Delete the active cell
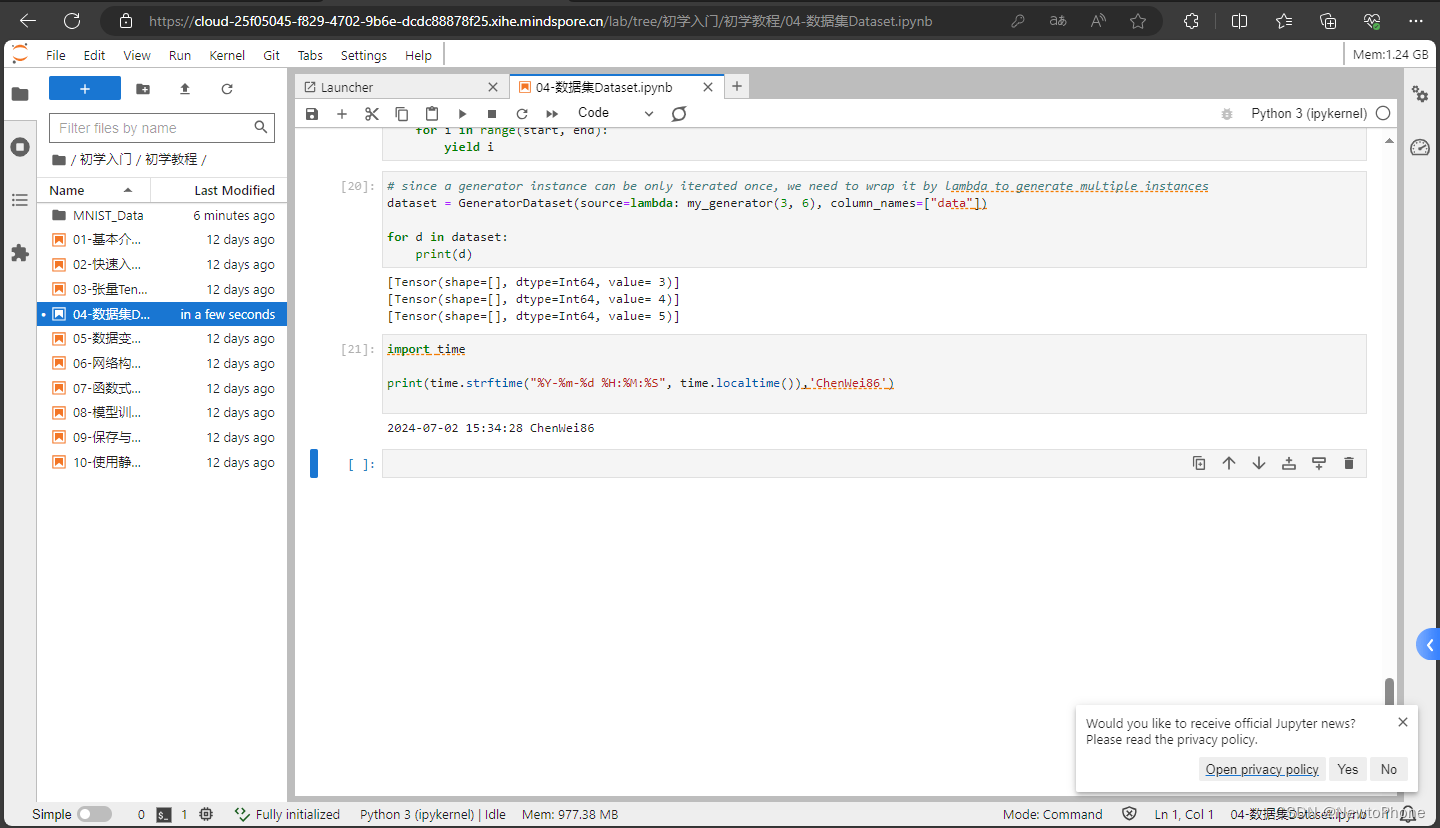The image size is (1440, 828). (x=1349, y=463)
